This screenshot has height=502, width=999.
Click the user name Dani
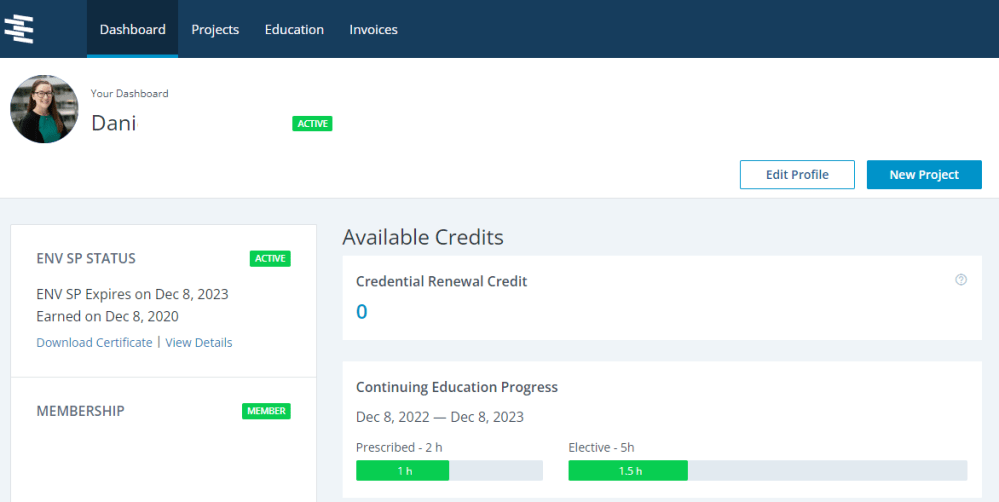[x=113, y=123]
